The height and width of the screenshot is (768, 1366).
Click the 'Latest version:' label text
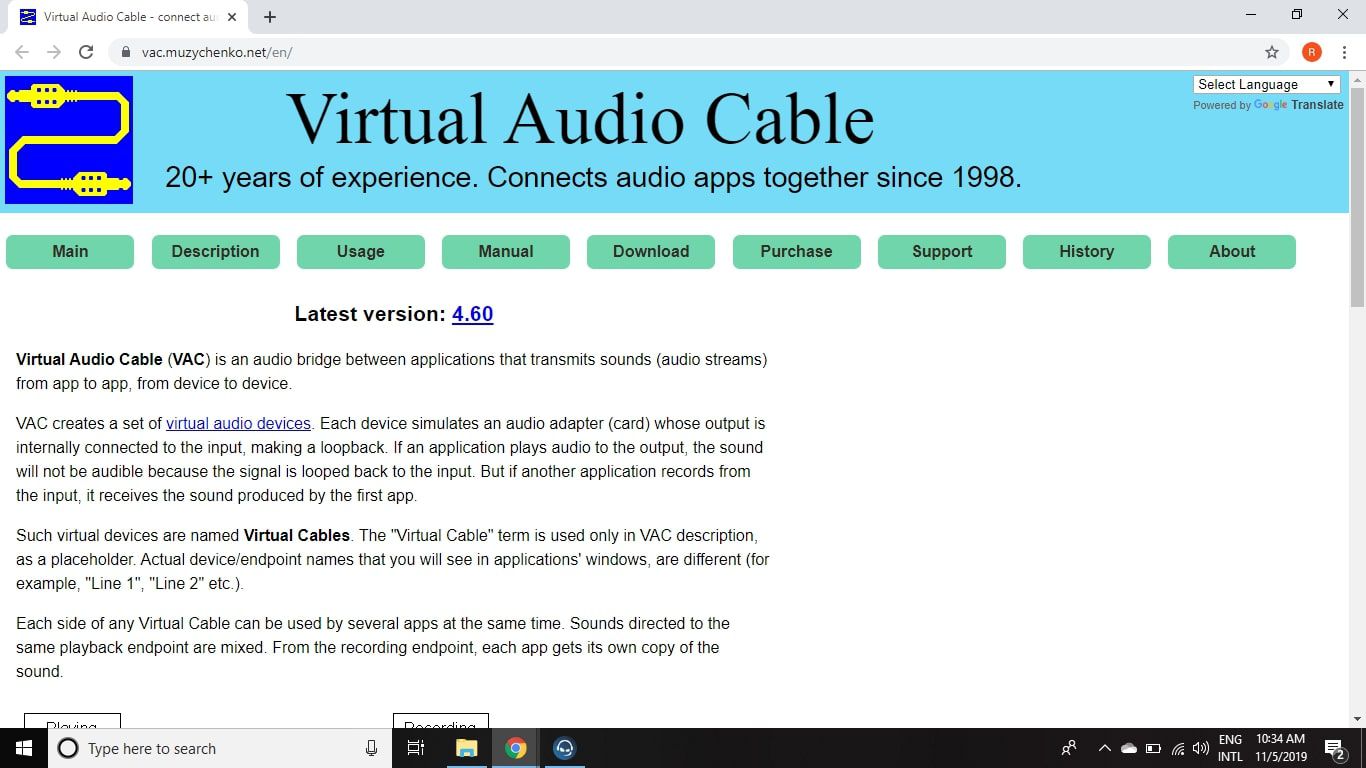point(370,314)
